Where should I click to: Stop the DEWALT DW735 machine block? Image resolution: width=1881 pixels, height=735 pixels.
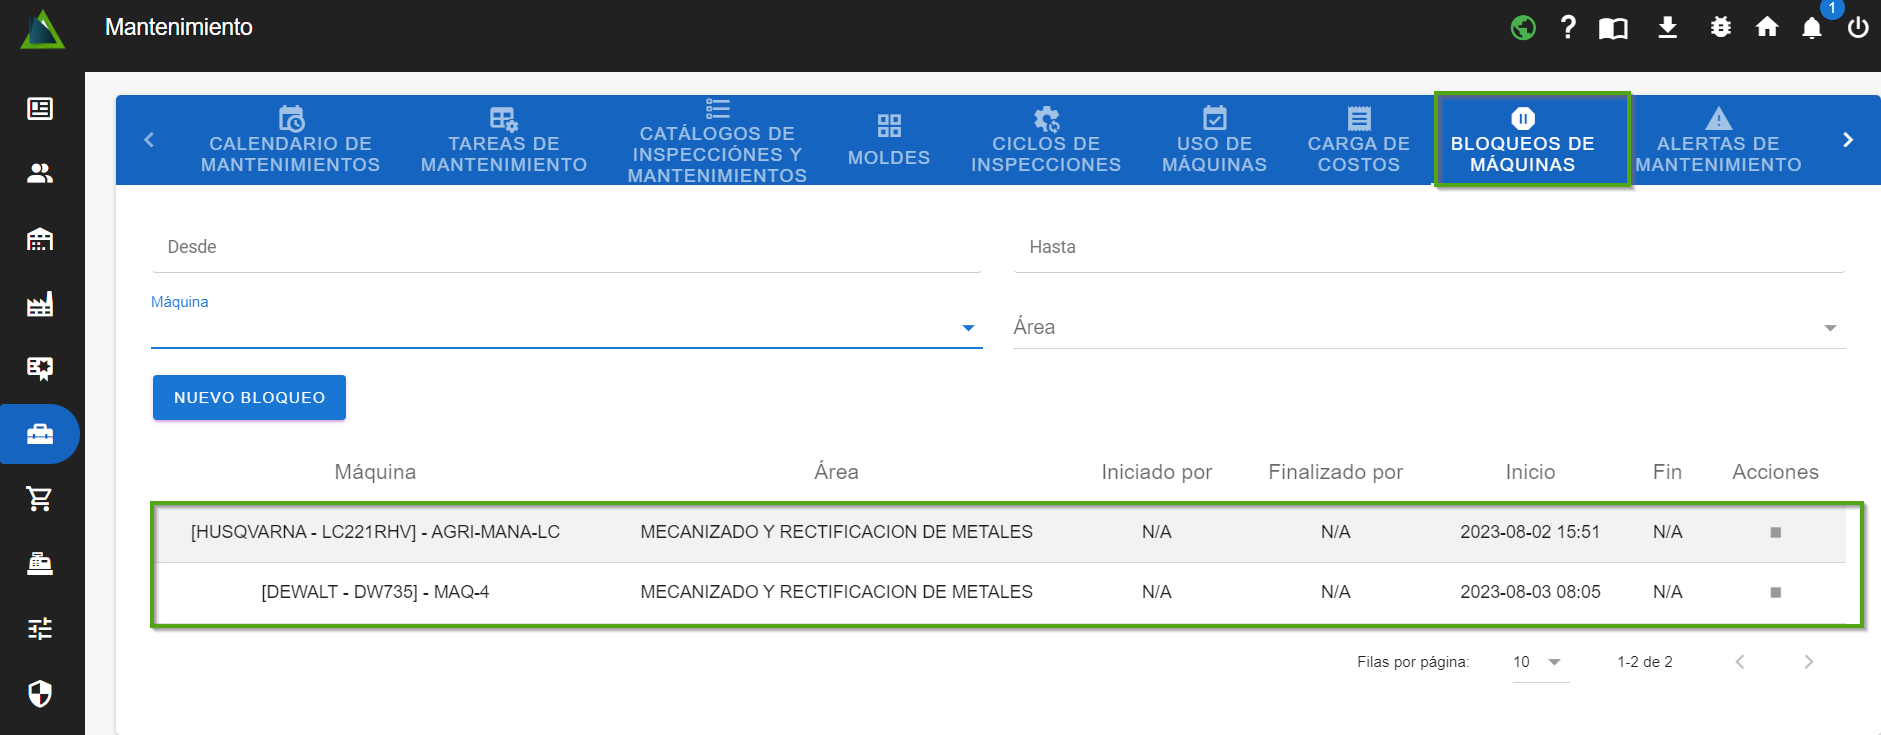[1775, 592]
